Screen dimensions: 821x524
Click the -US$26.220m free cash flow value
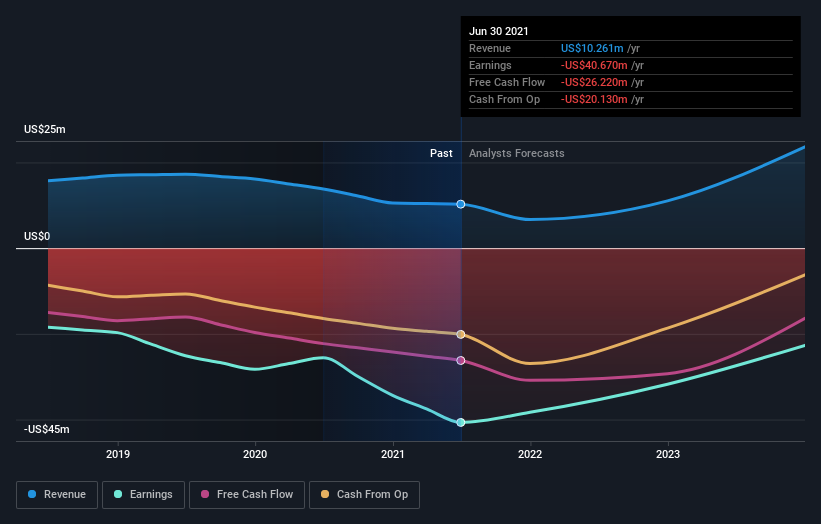(x=594, y=82)
